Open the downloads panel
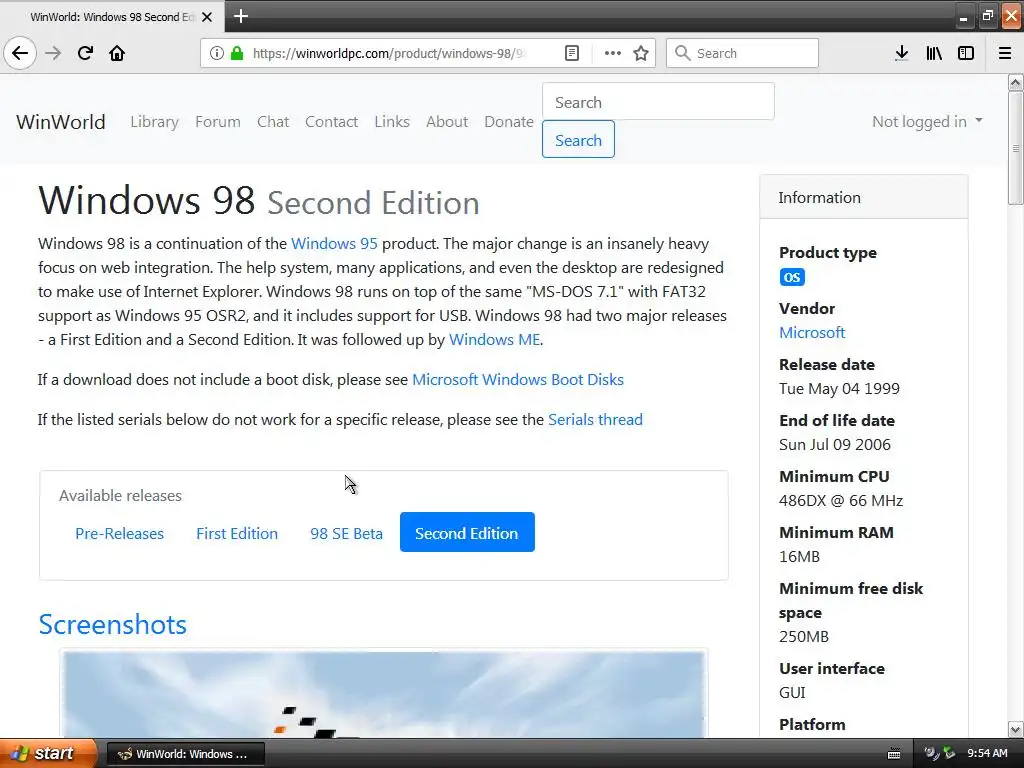Screen dimensions: 1024x768 901,53
